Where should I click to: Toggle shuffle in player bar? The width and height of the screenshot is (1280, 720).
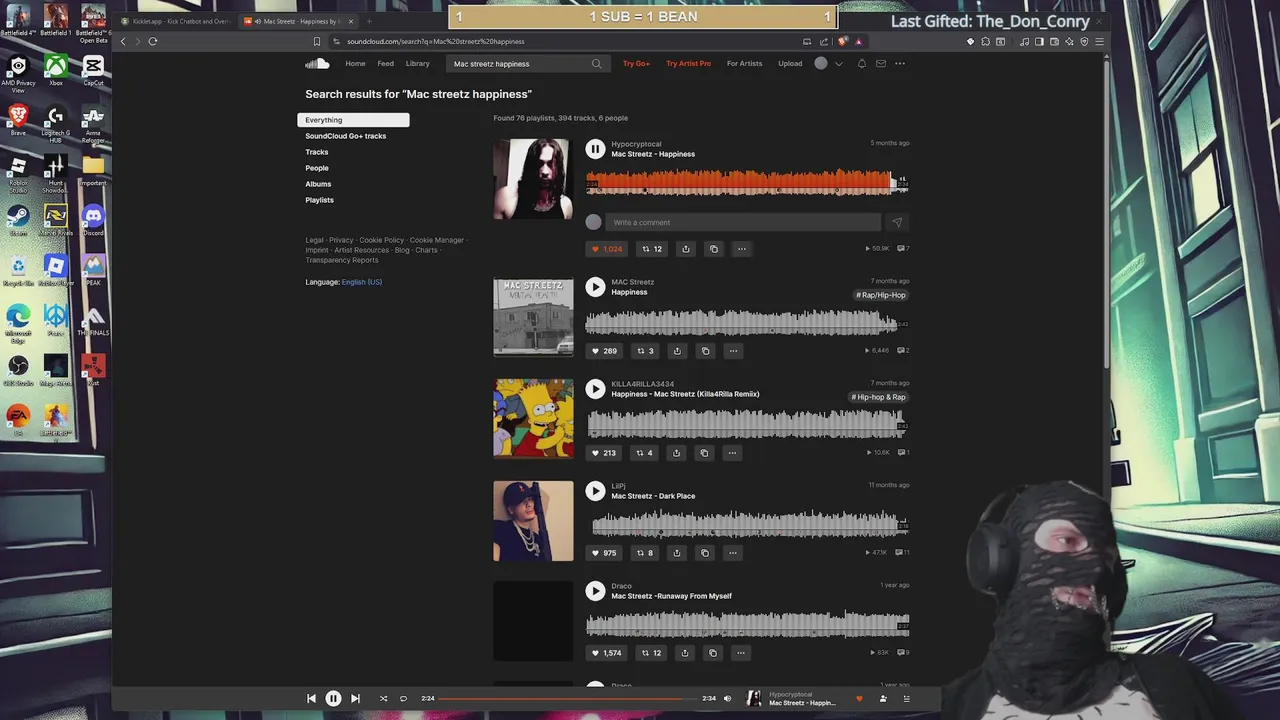[383, 699]
